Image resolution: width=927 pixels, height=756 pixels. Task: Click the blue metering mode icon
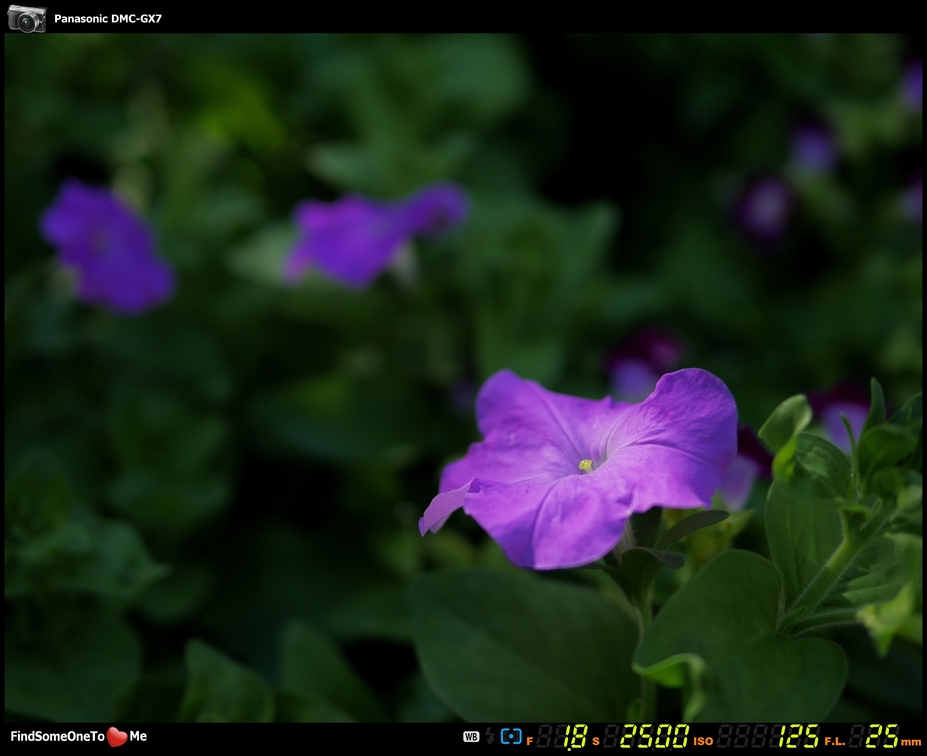pos(511,736)
